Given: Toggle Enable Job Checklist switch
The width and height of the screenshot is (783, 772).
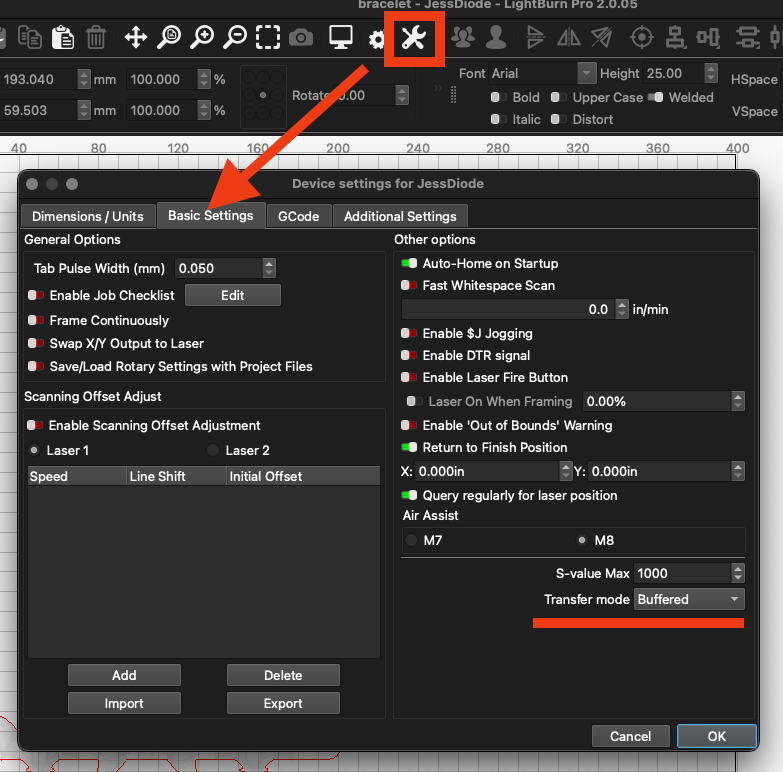Looking at the screenshot, I should (36, 296).
